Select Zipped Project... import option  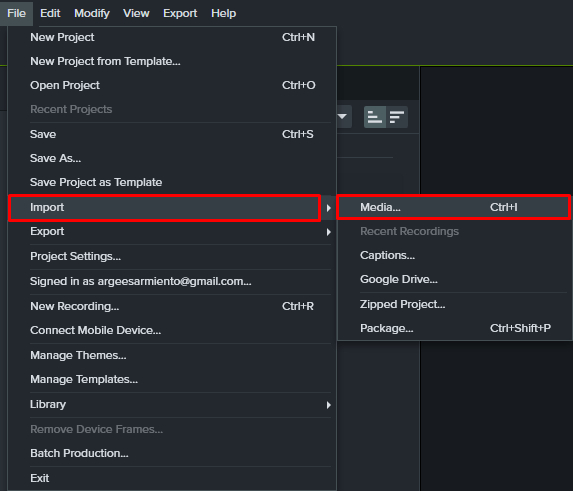tap(454, 304)
